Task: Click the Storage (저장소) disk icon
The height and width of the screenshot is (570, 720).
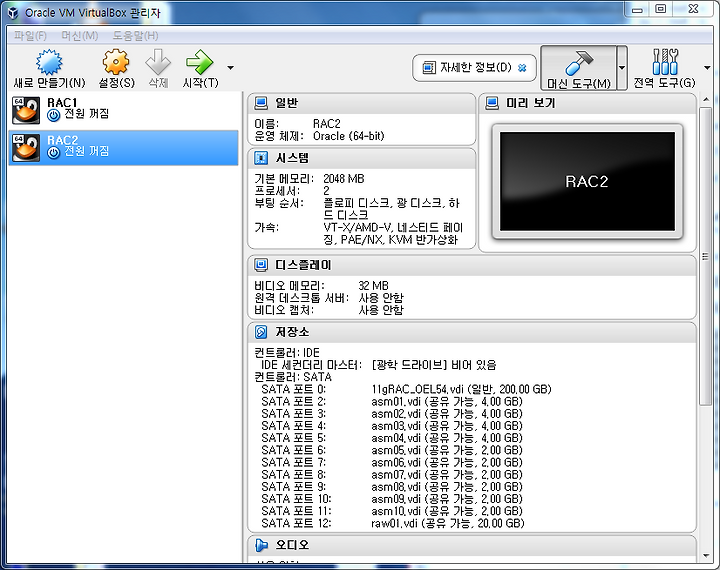Action: 261,332
